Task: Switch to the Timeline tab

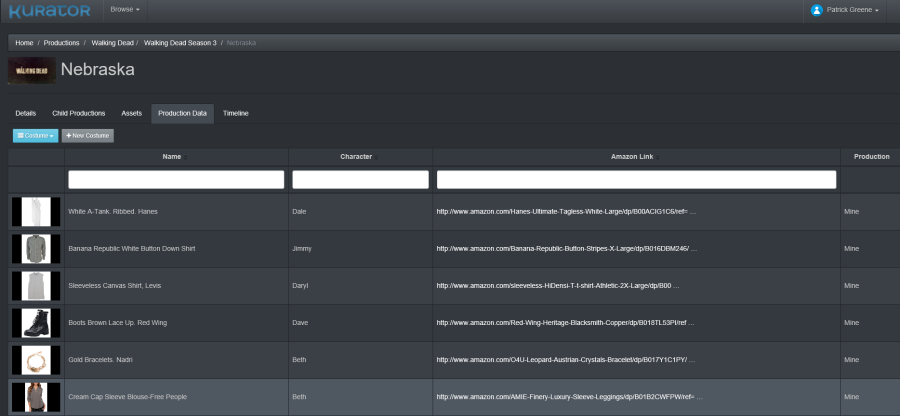Action: [236, 113]
